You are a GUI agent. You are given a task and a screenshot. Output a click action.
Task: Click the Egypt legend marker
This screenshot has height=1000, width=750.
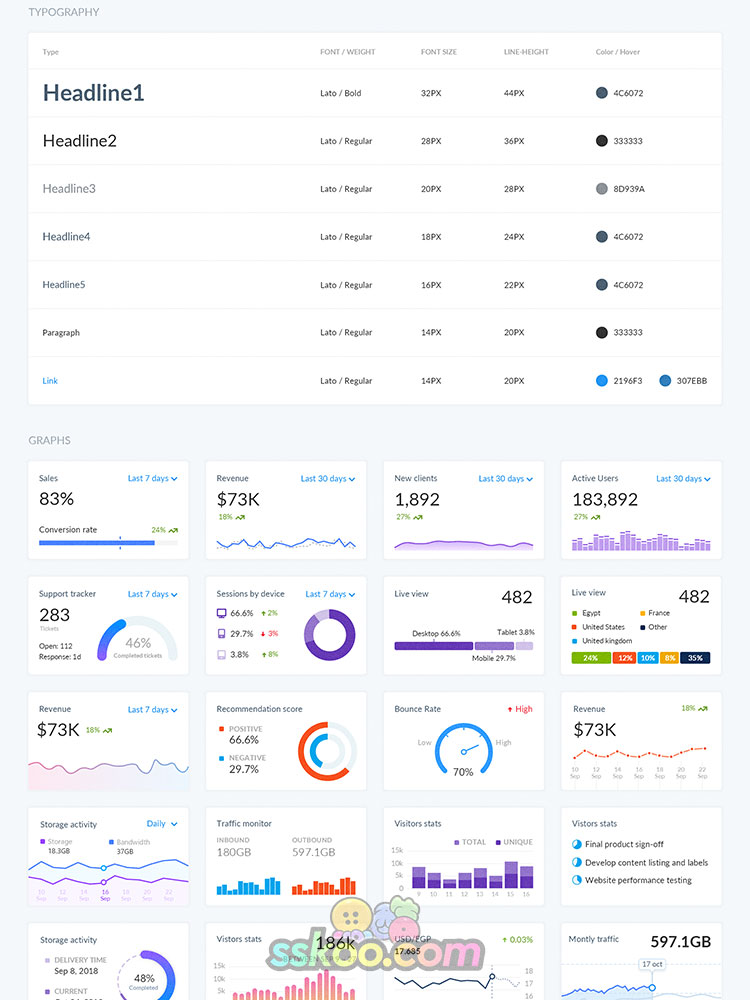pos(575,613)
